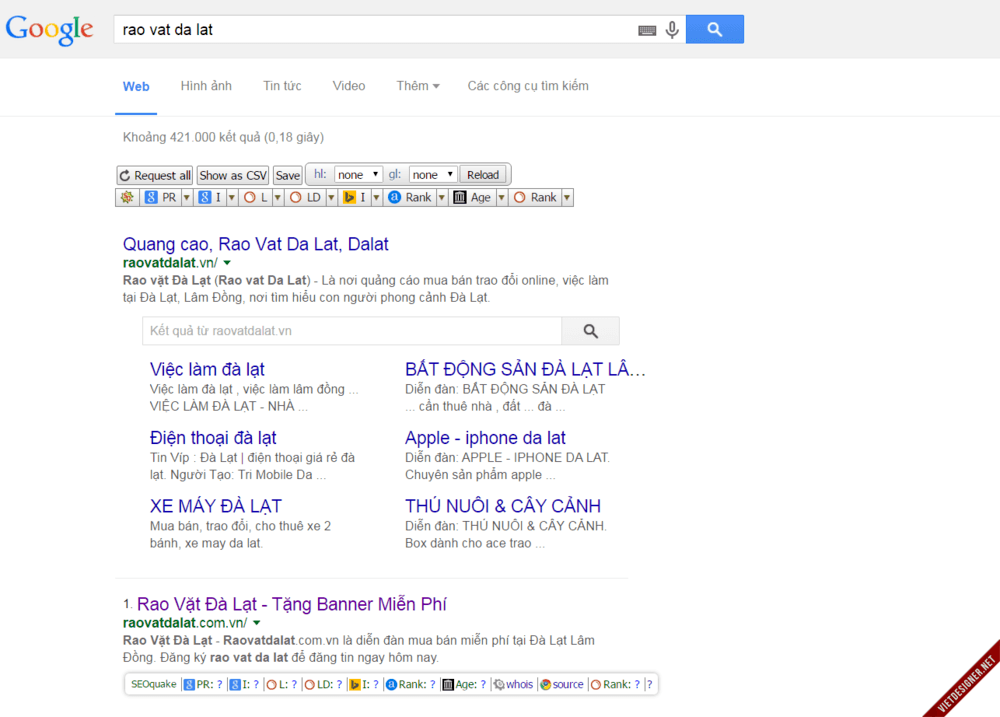This screenshot has height=717, width=1000.
Task: Open 'Rao Vặt Đà Lạt - Tặng Banner Miễn Phí' result
Action: click(x=292, y=604)
